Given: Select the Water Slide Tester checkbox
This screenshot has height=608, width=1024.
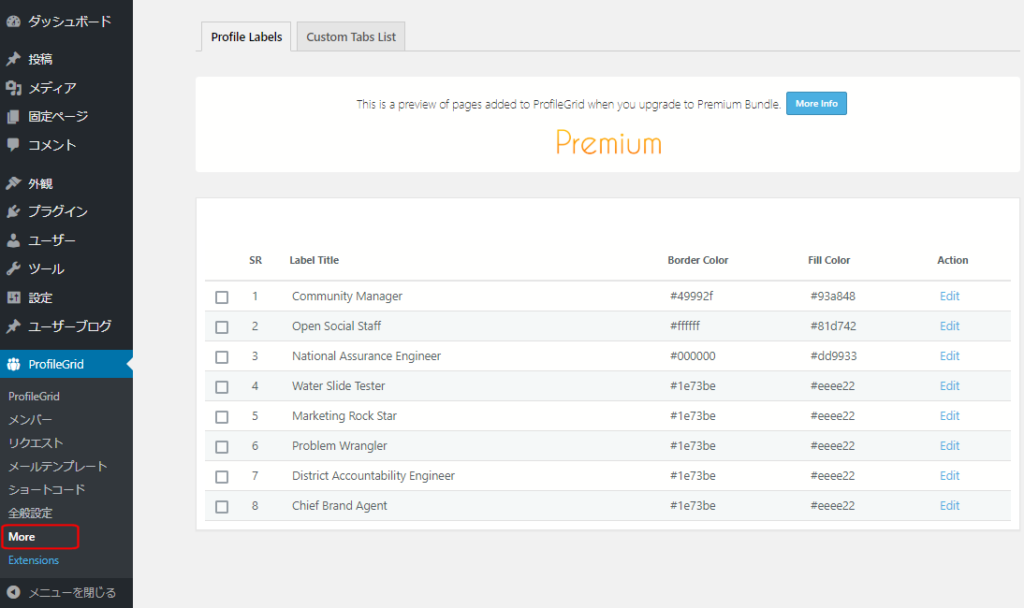Looking at the screenshot, I should coord(222,387).
